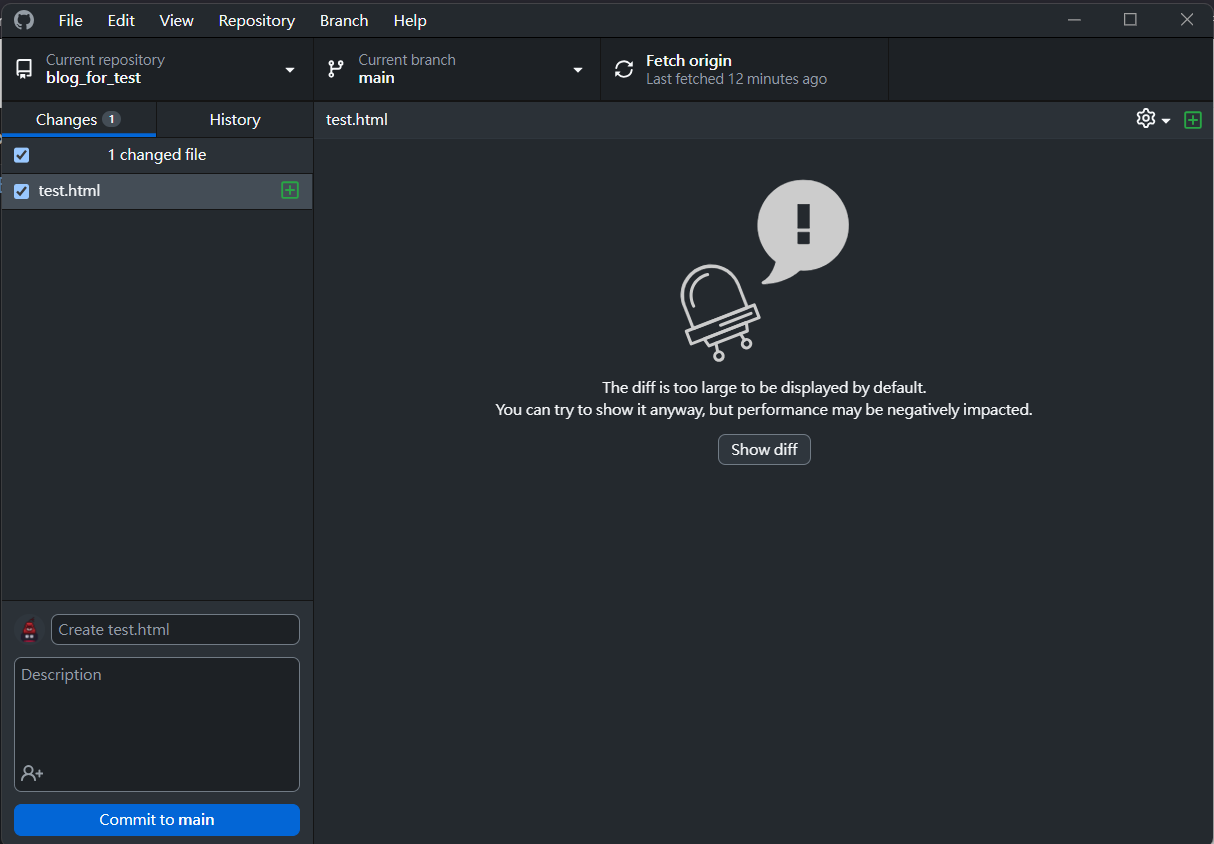Open the Branch menu
This screenshot has height=844, width=1214.
click(344, 20)
